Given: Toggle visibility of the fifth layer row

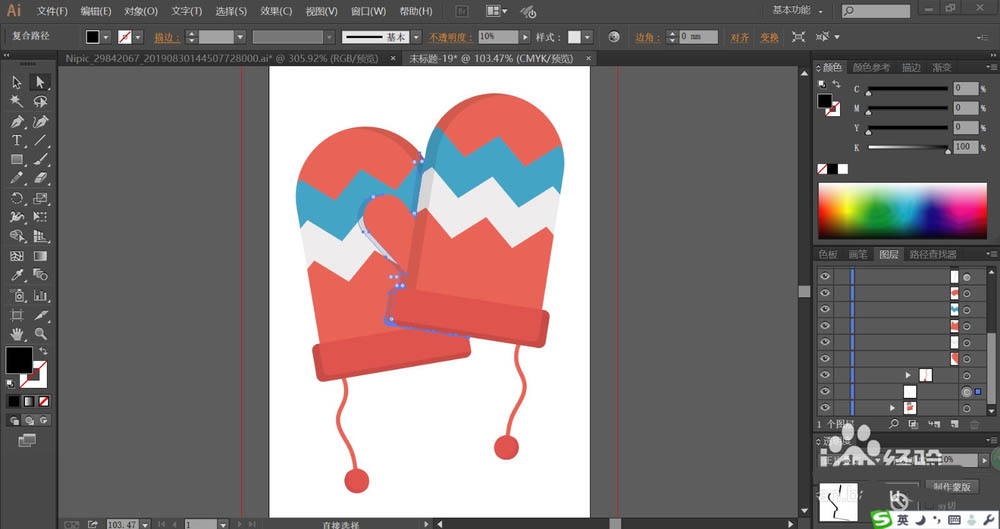Looking at the screenshot, I should click(825, 342).
